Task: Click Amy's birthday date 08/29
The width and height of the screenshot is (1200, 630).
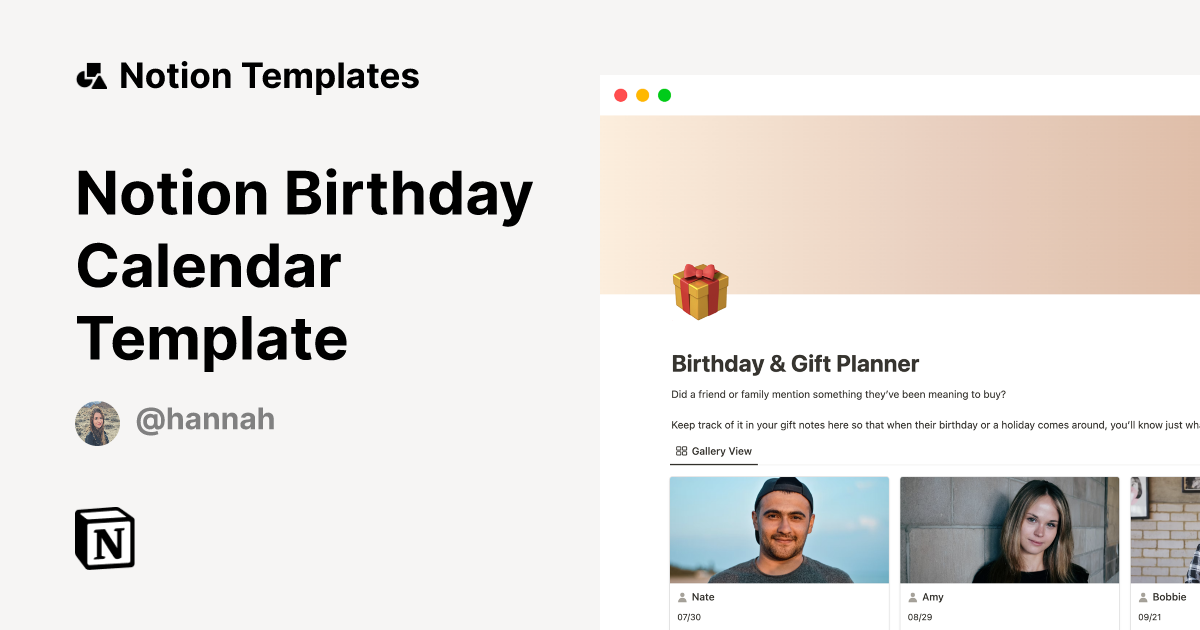Action: pos(920,618)
